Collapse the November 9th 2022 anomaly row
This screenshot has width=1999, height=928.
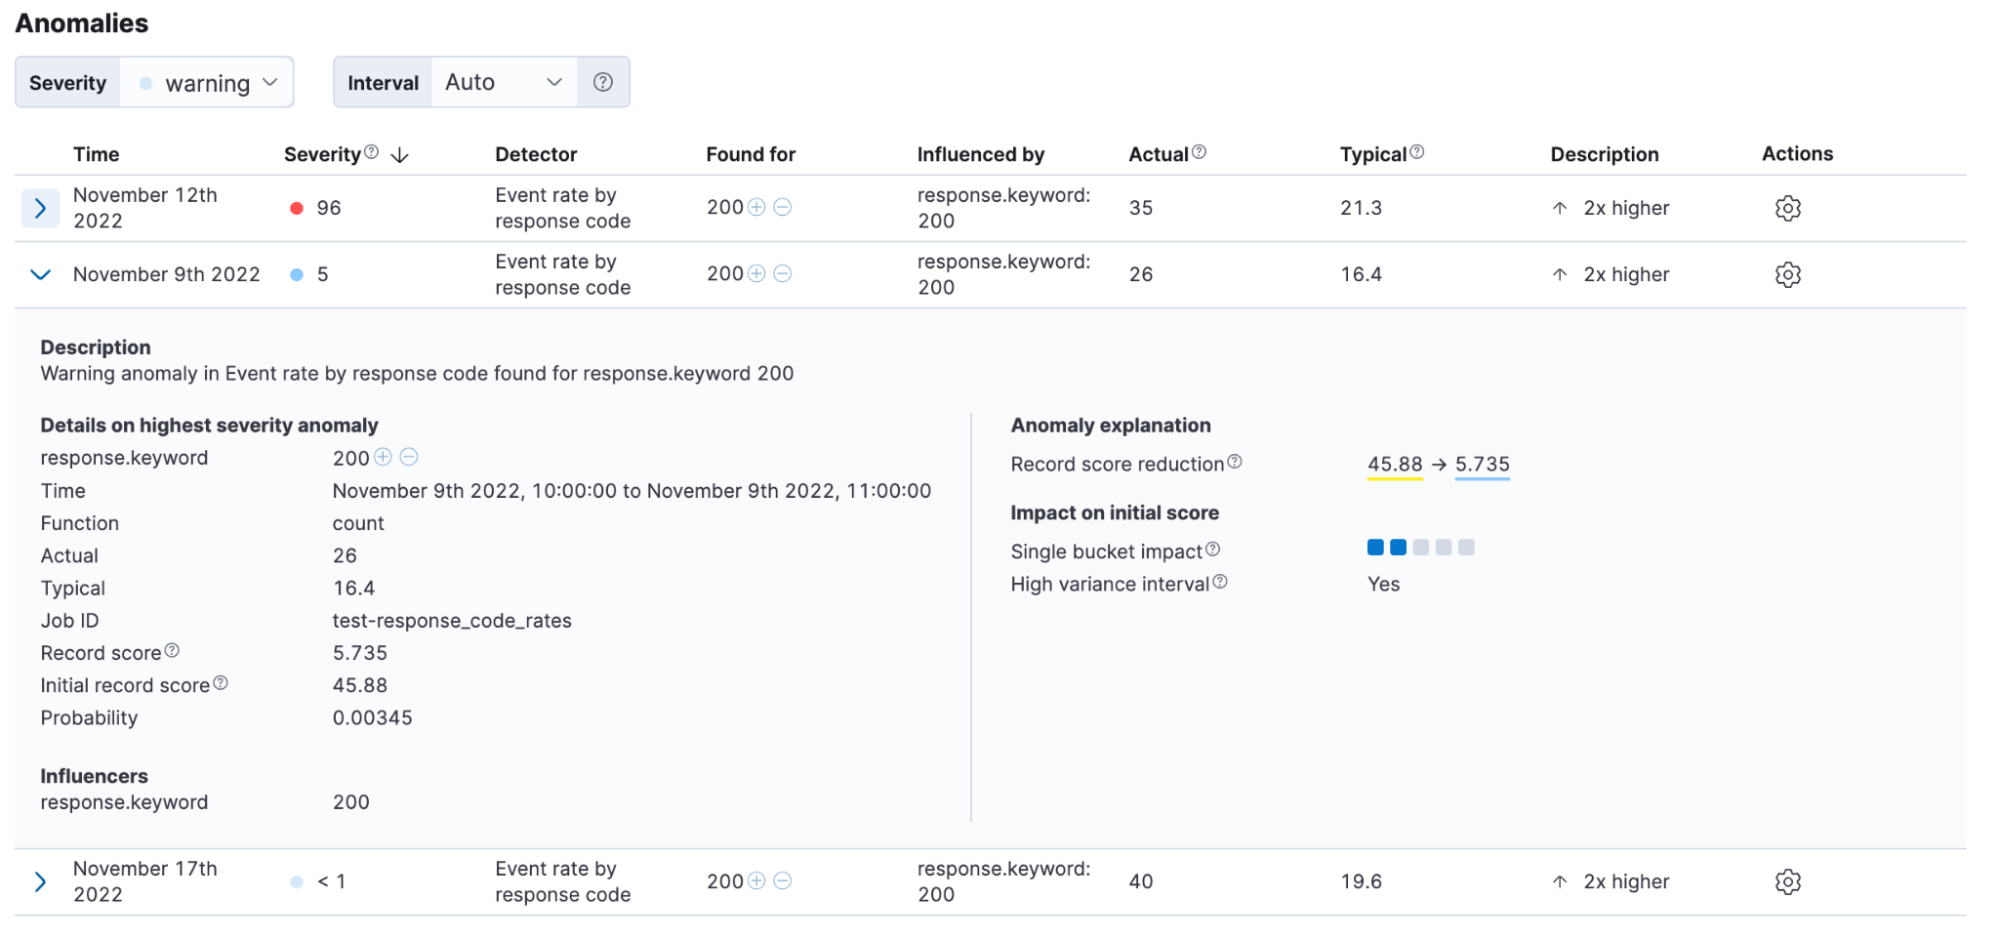coord(40,274)
